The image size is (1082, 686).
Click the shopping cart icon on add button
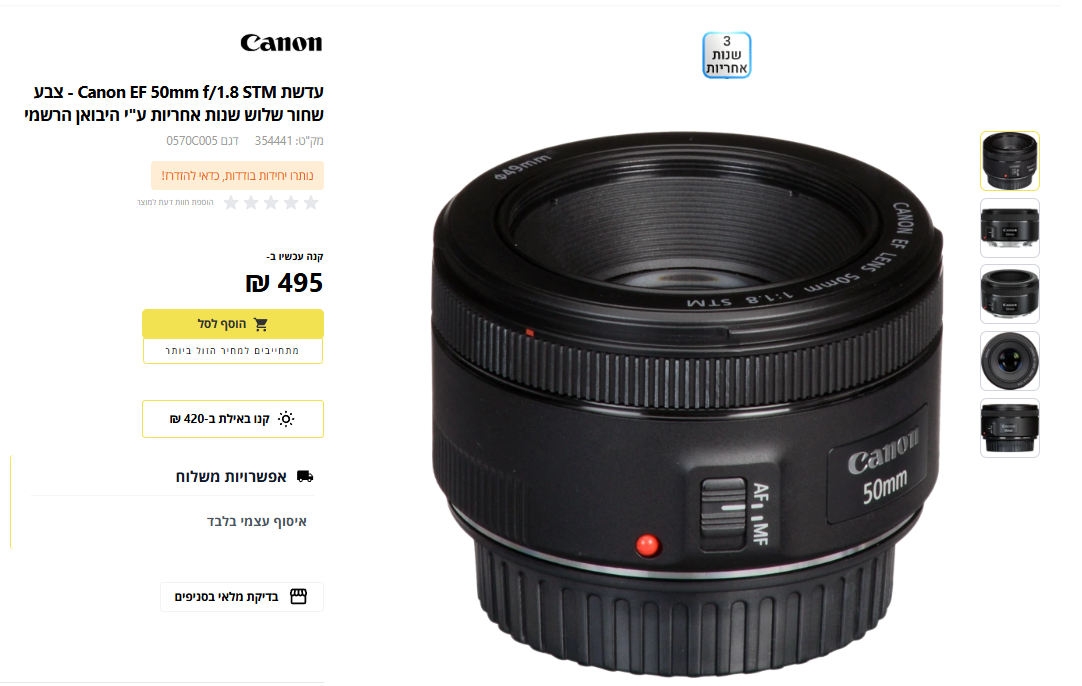pos(261,324)
